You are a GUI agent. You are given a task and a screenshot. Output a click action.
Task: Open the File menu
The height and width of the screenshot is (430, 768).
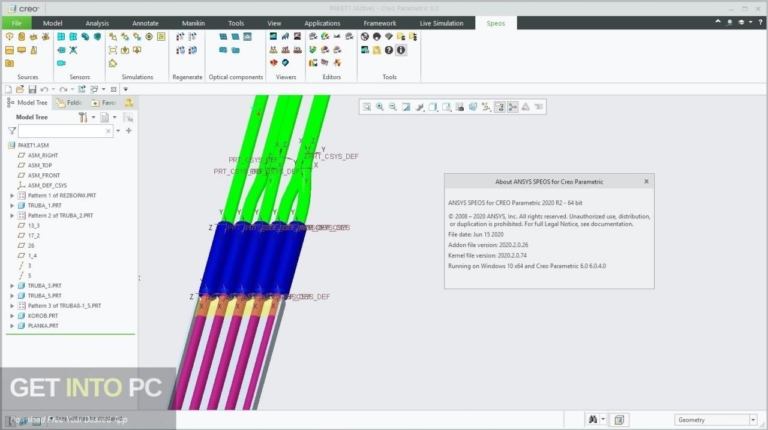[x=17, y=23]
